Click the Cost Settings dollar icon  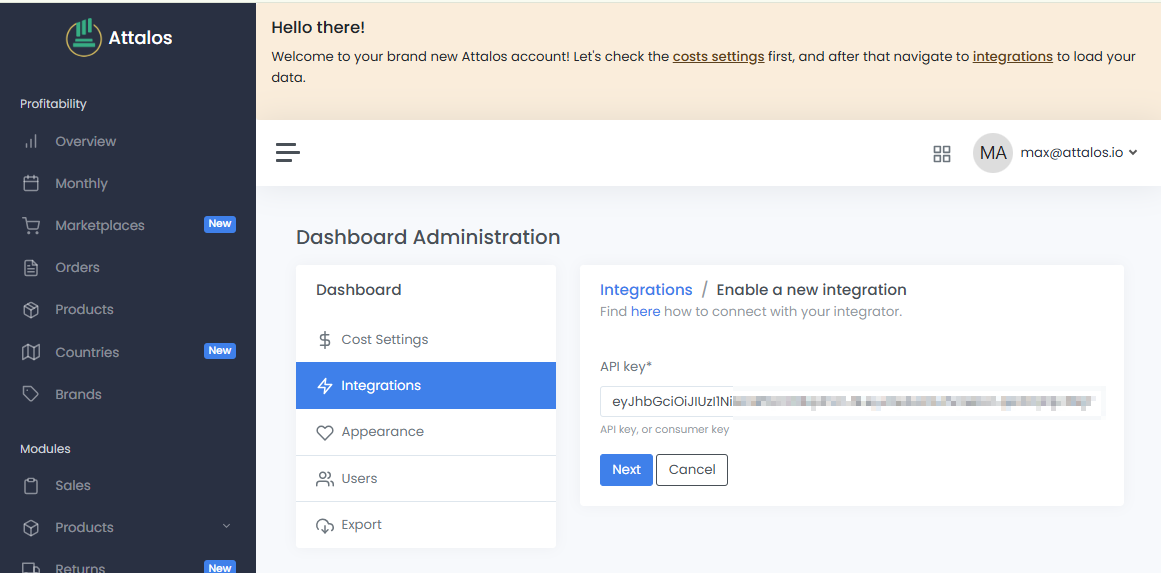point(324,340)
